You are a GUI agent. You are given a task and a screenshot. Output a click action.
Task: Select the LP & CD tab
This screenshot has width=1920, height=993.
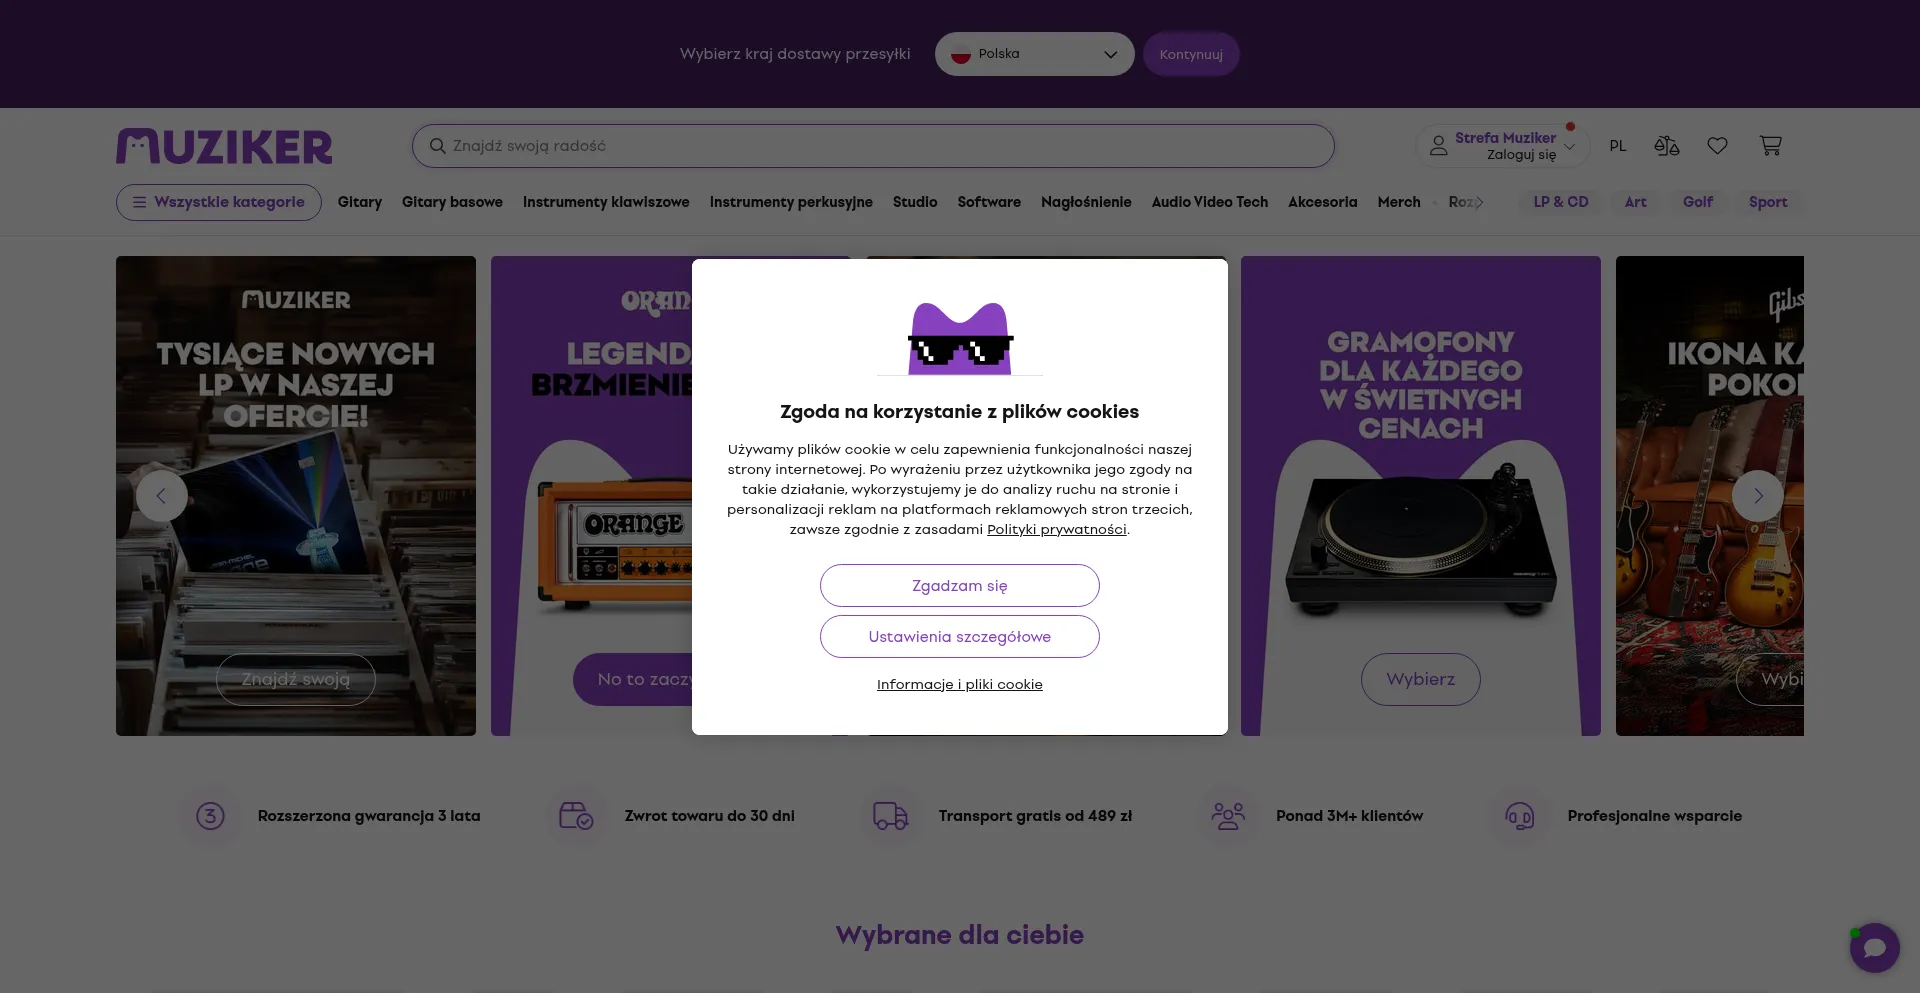(1560, 202)
